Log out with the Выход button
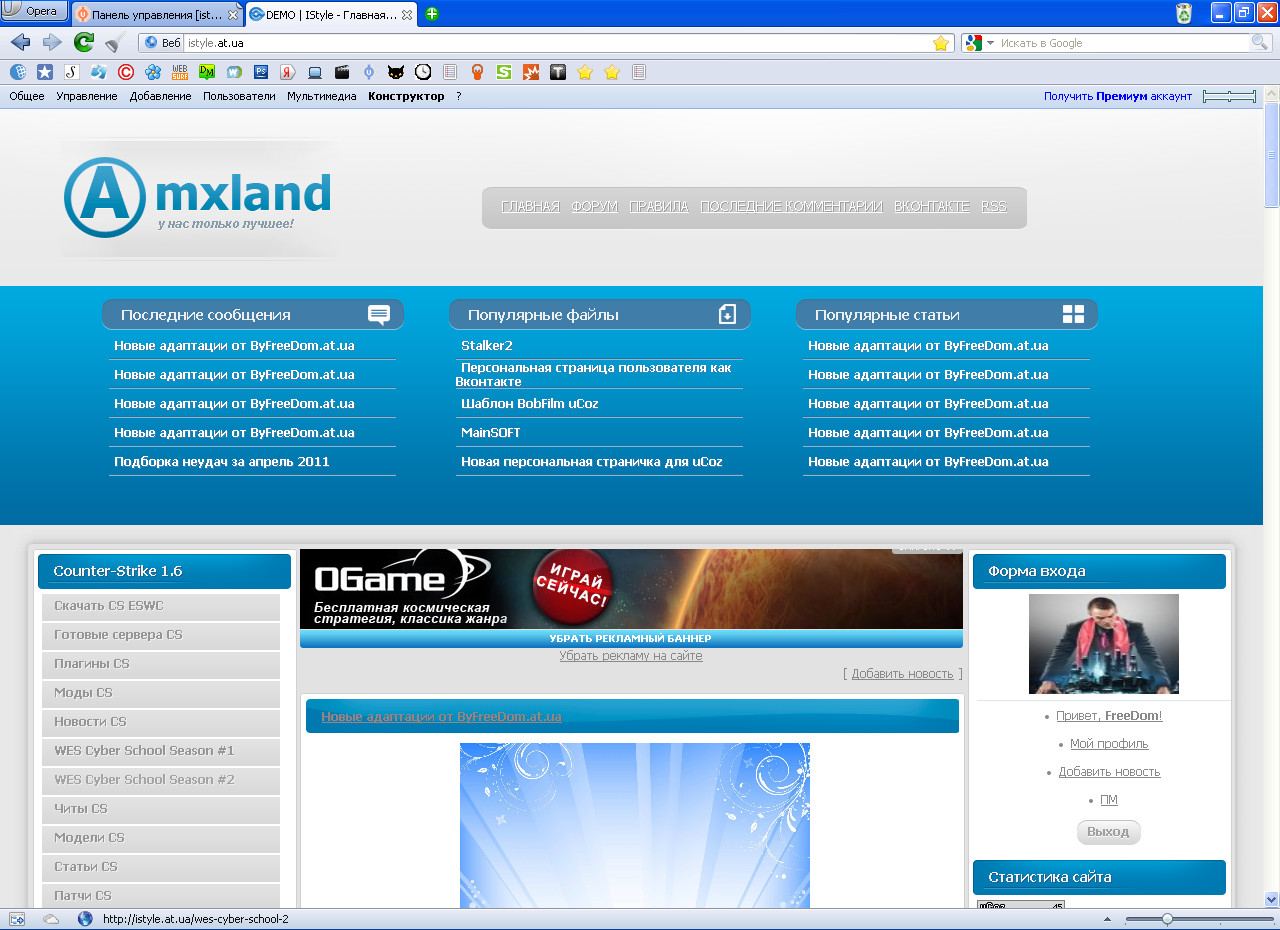The image size is (1280, 930). click(1108, 832)
